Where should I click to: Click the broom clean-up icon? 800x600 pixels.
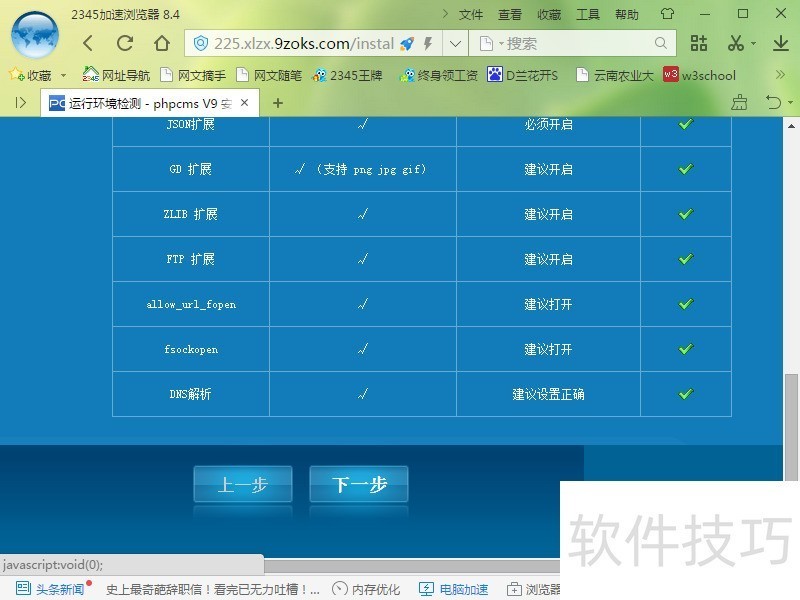[739, 103]
